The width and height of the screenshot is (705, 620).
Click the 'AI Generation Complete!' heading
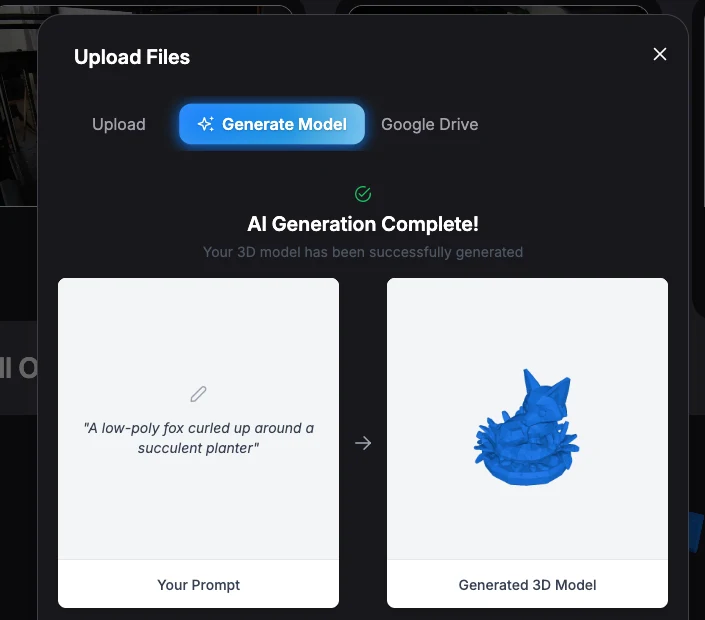(363, 224)
